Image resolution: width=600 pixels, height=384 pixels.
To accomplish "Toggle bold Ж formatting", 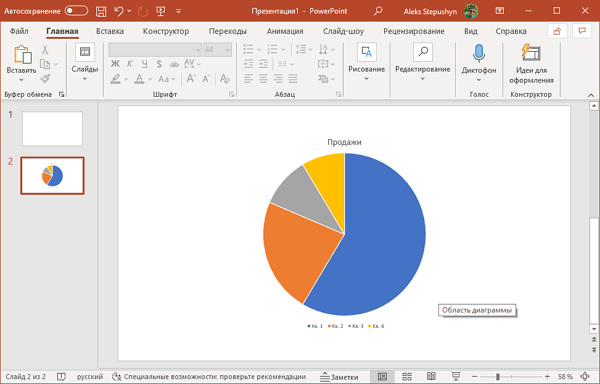I will click(x=115, y=64).
